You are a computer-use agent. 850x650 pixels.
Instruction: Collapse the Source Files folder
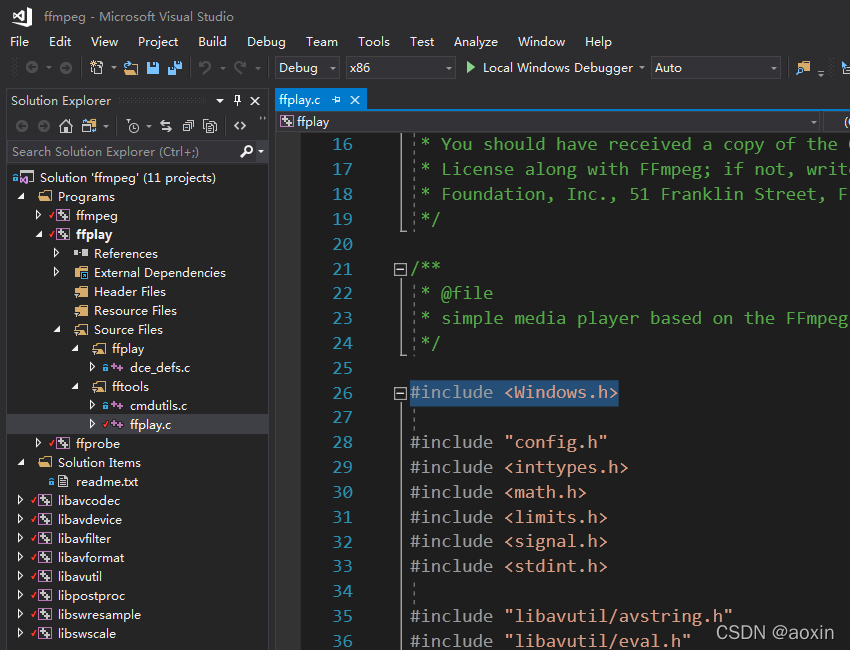pos(57,330)
